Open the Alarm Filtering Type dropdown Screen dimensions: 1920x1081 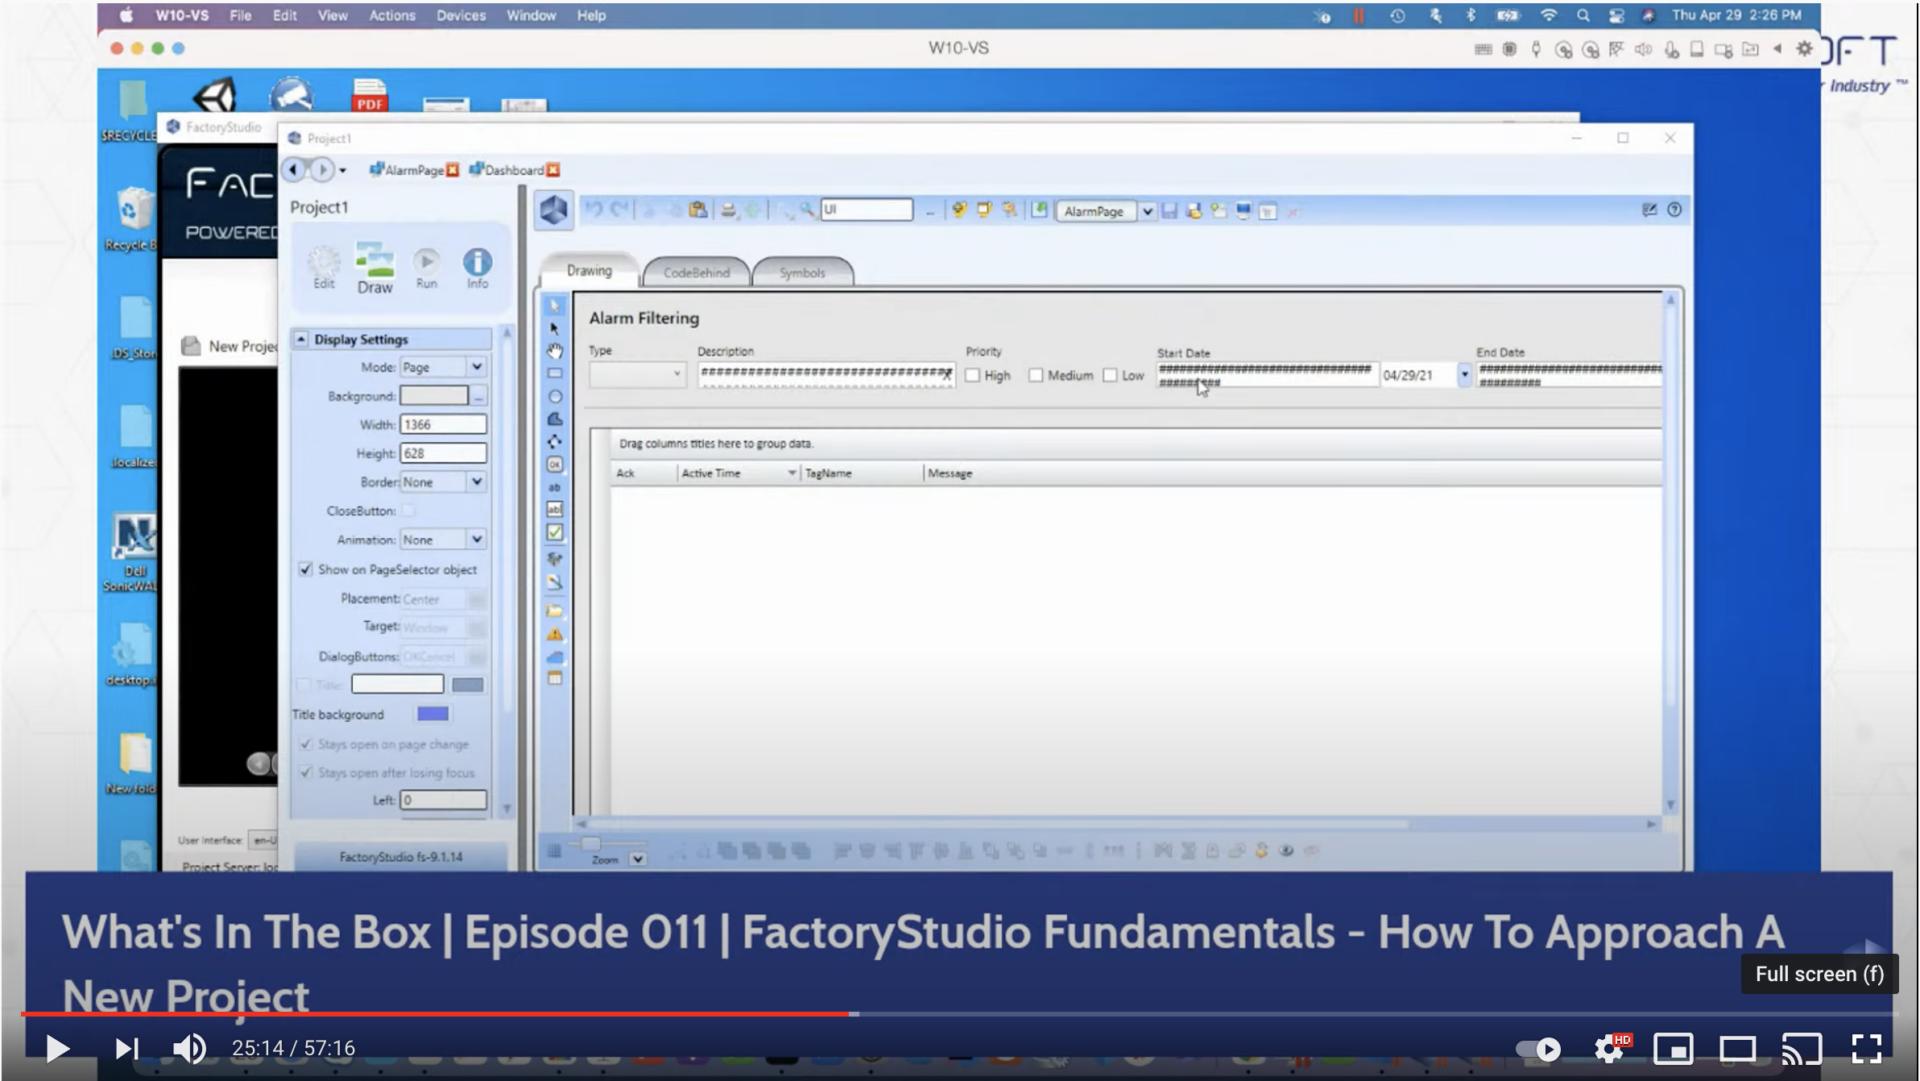coord(637,374)
